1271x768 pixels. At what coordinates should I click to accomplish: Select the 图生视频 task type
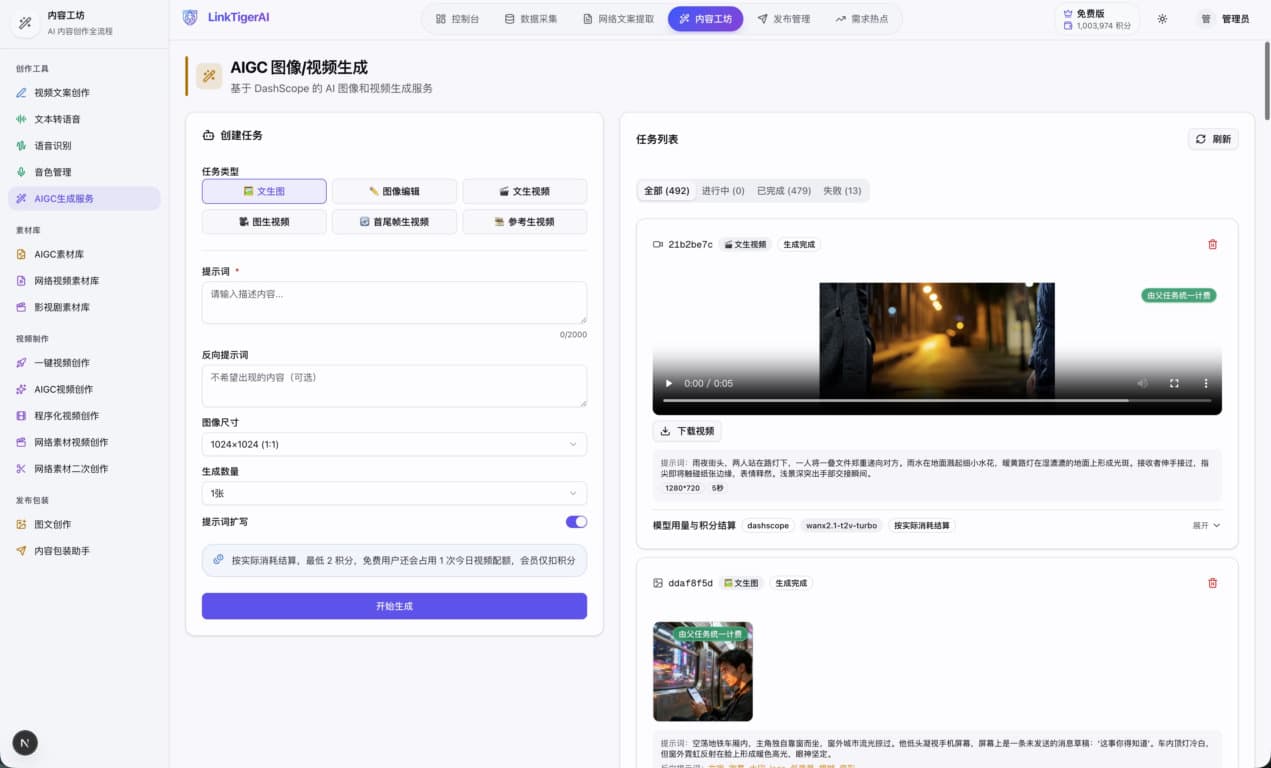pos(264,222)
